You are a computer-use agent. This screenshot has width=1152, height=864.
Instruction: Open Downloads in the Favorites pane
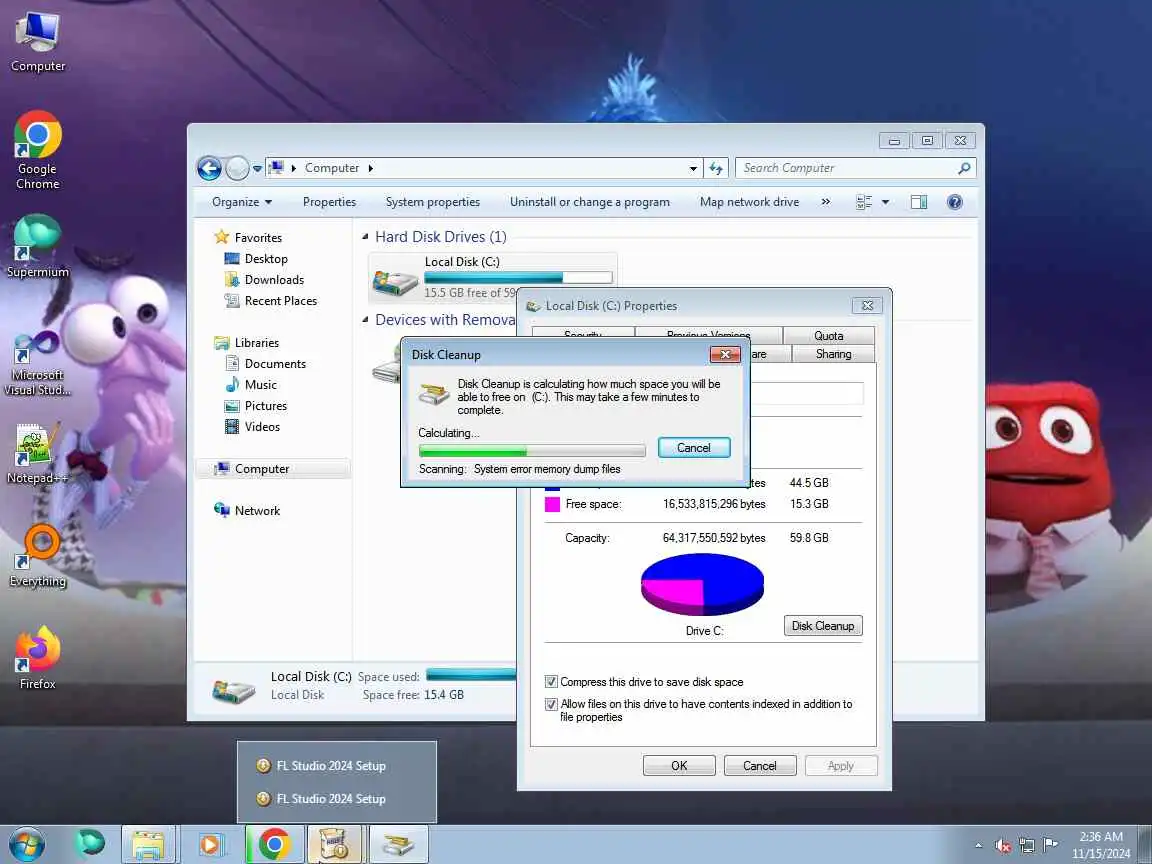(x=274, y=280)
